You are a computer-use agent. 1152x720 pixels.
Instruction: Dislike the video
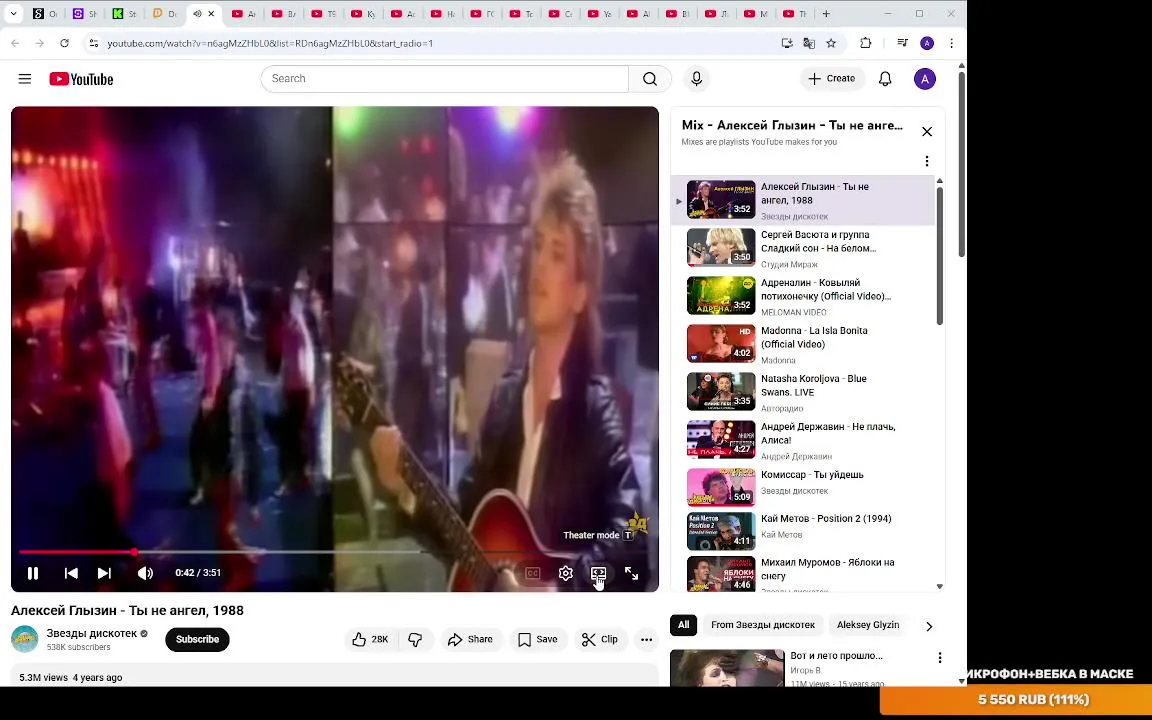[x=416, y=639]
